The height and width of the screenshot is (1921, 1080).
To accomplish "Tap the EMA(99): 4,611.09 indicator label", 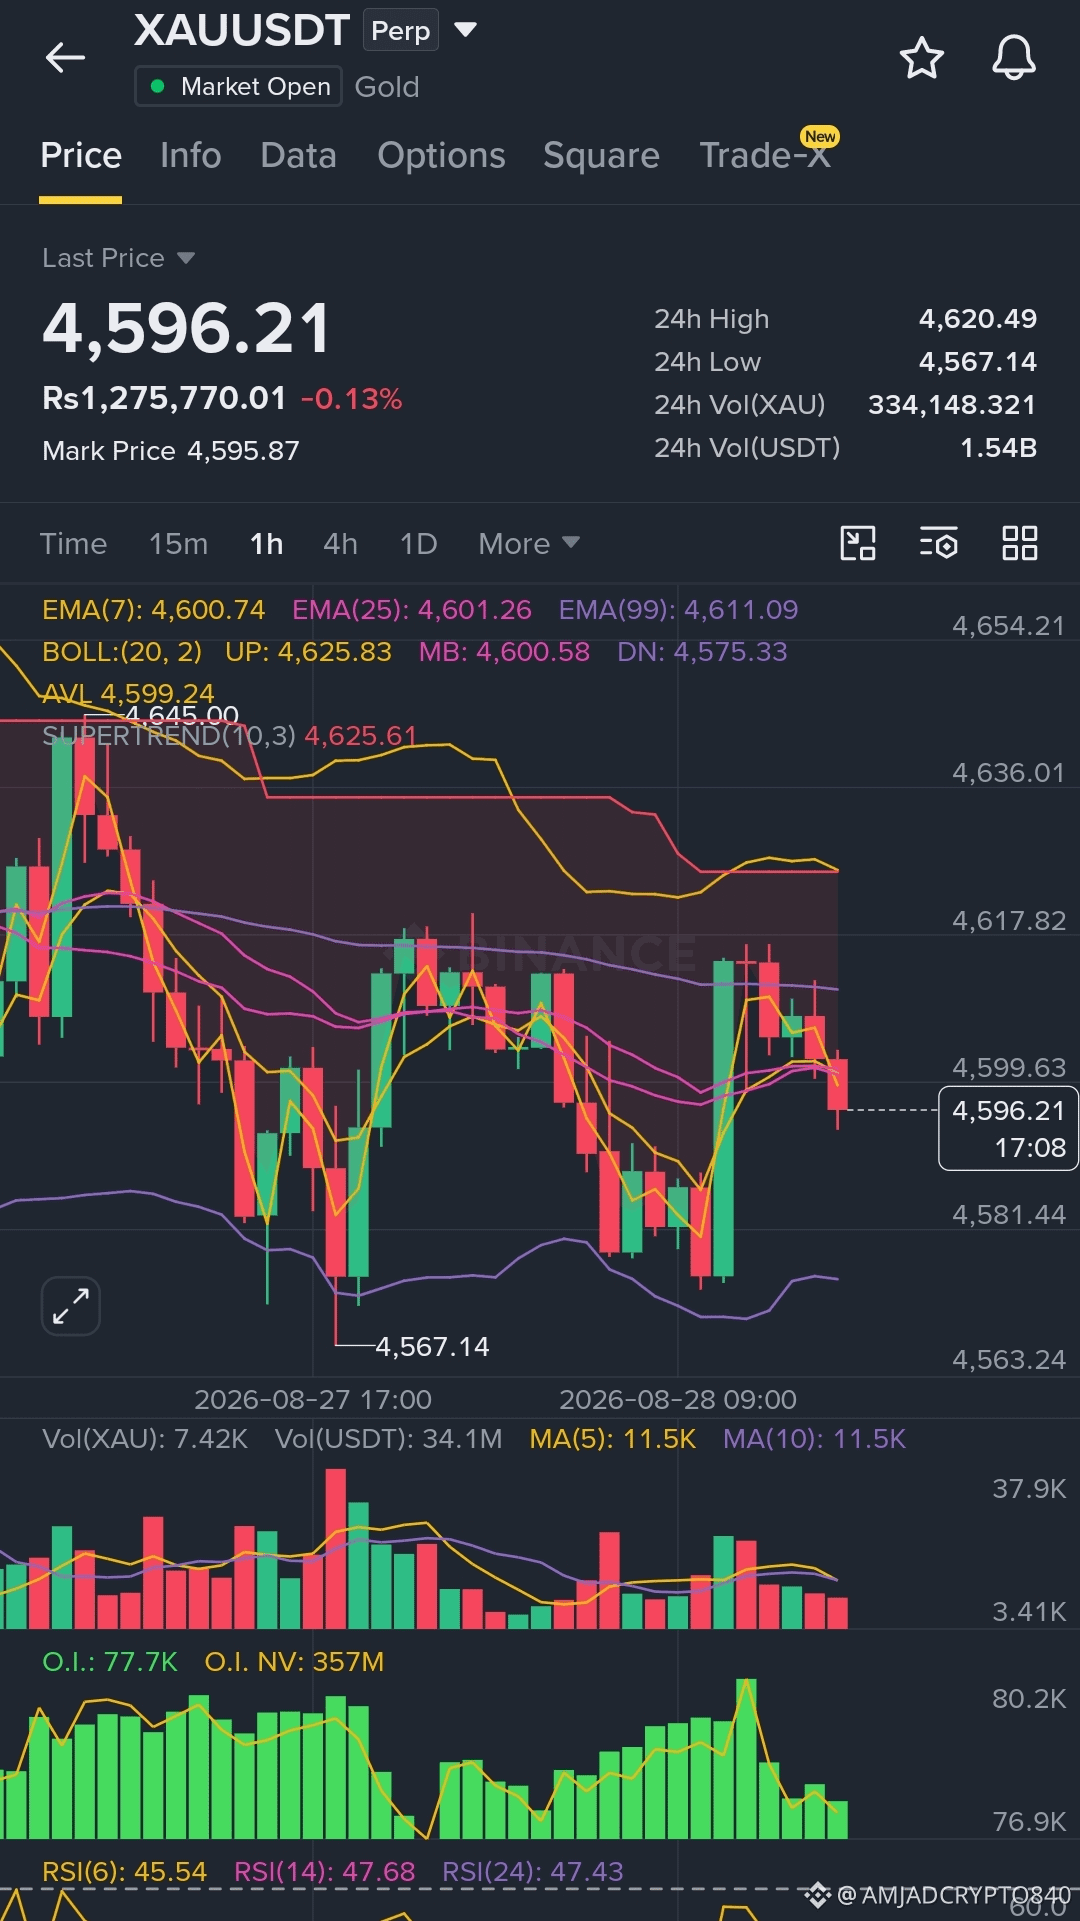I will (x=678, y=610).
